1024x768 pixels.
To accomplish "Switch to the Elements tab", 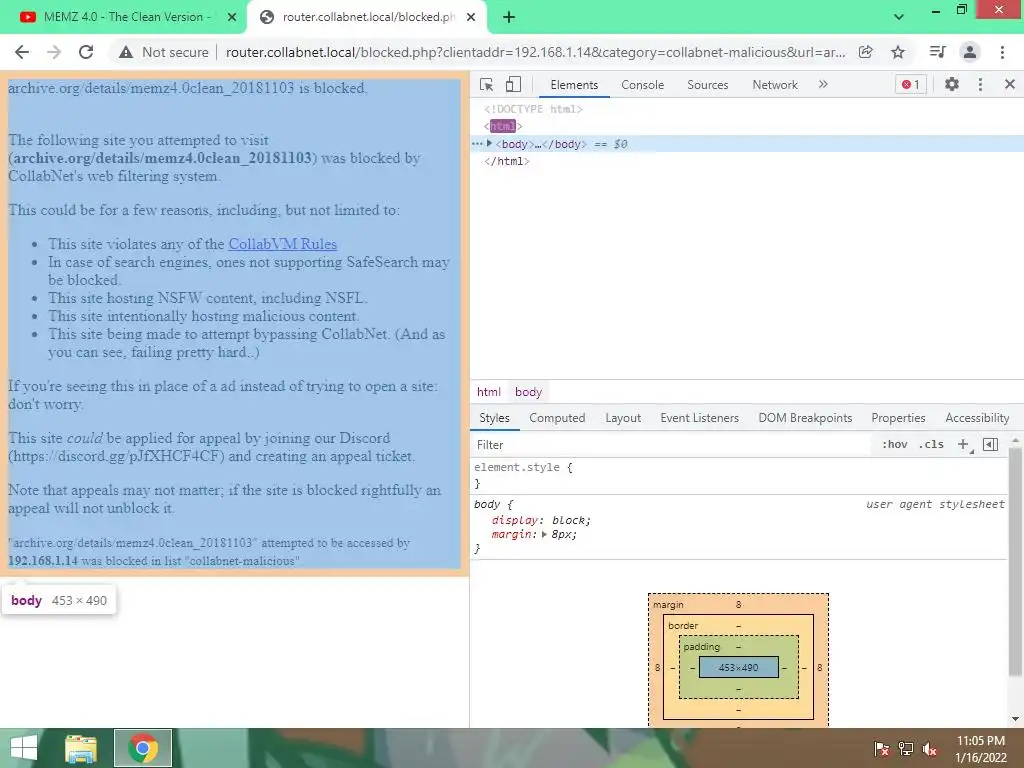I will tap(574, 85).
